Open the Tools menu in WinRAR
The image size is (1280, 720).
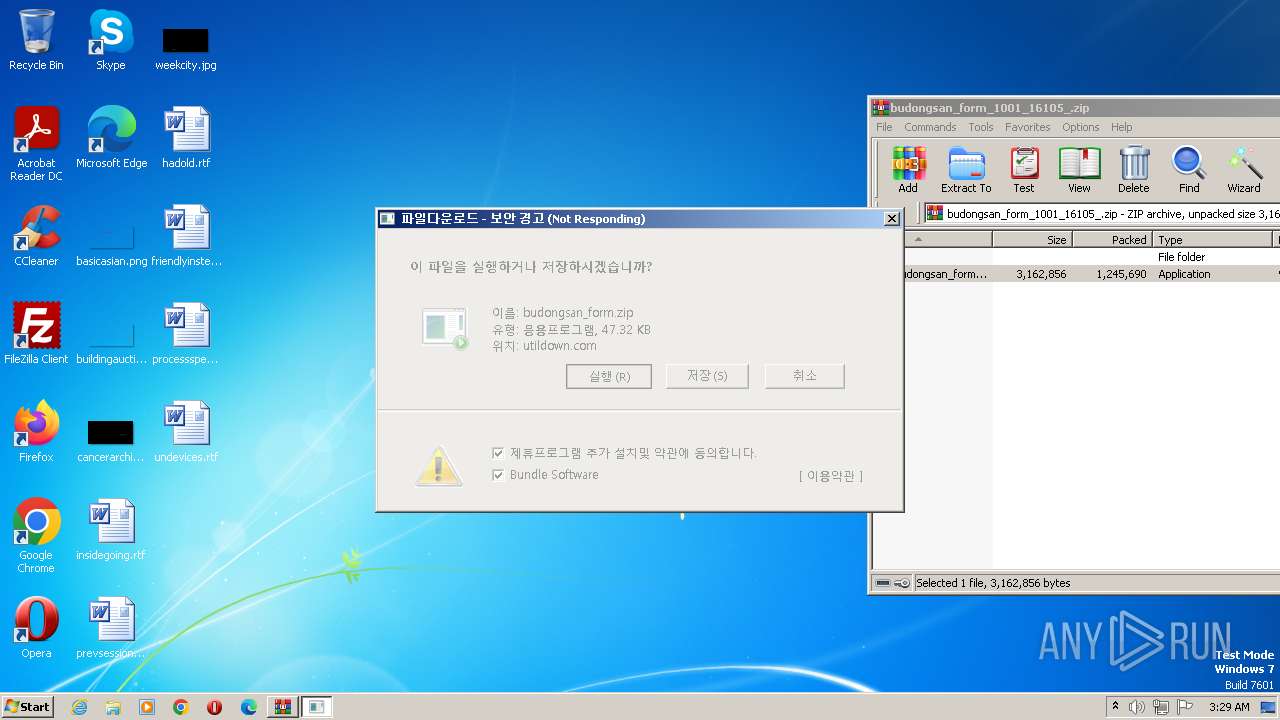pos(981,127)
